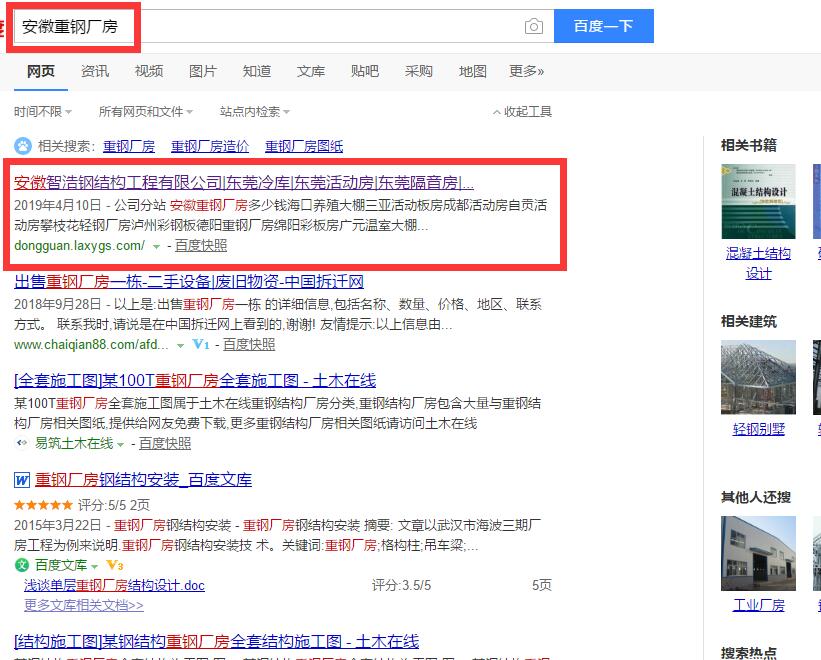Click the 搜索热点 sidebar heading

749,653
